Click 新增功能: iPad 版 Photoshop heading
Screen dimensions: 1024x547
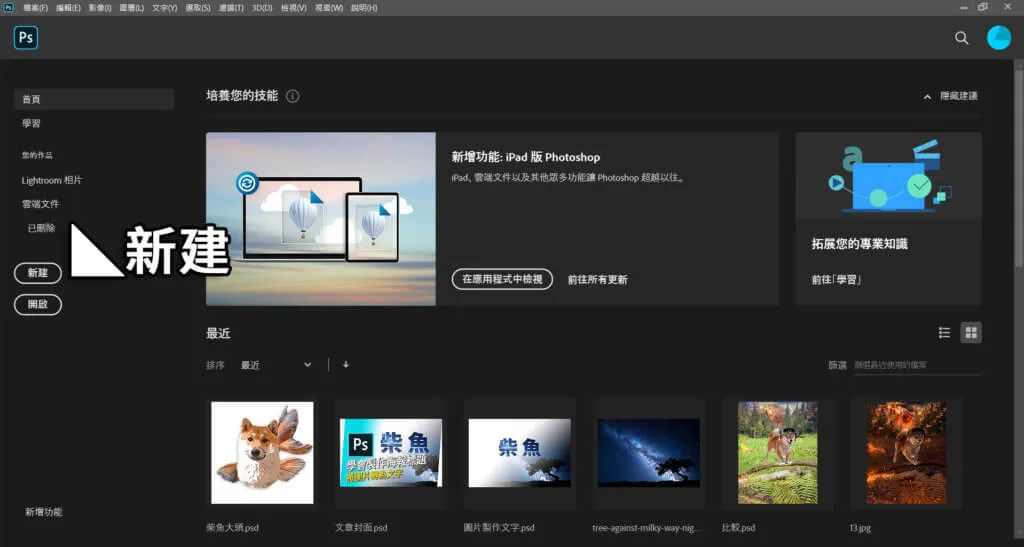point(526,157)
